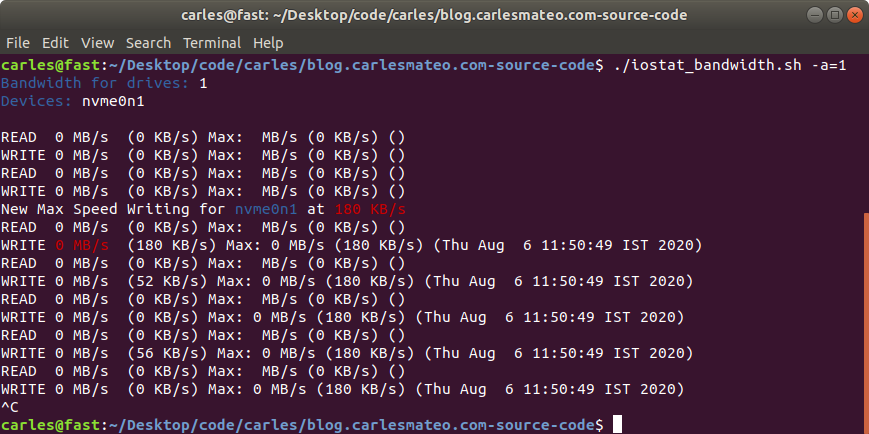Image resolution: width=869 pixels, height=434 pixels.
Task: Click the orange terminal scrollbar thumb
Action: click(x=866, y=323)
